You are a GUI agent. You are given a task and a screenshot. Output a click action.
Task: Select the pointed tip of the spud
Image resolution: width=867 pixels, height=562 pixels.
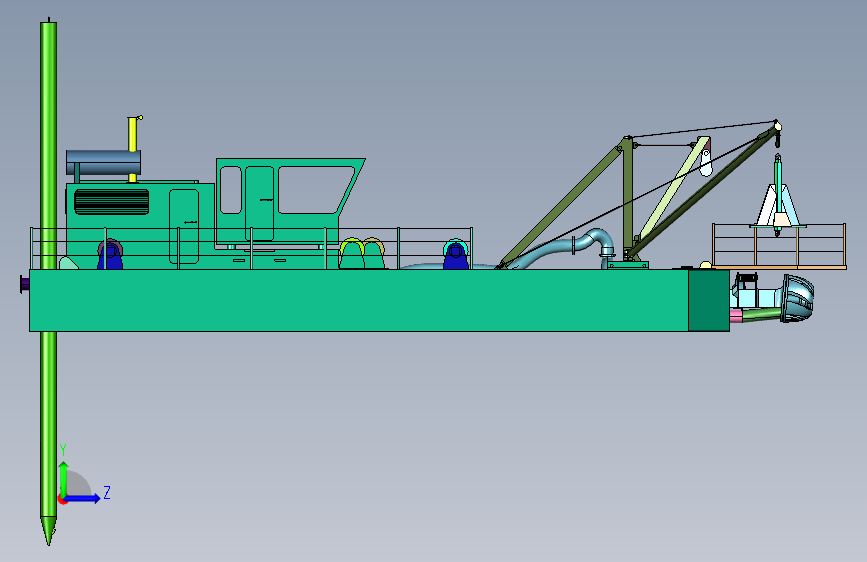(48, 531)
